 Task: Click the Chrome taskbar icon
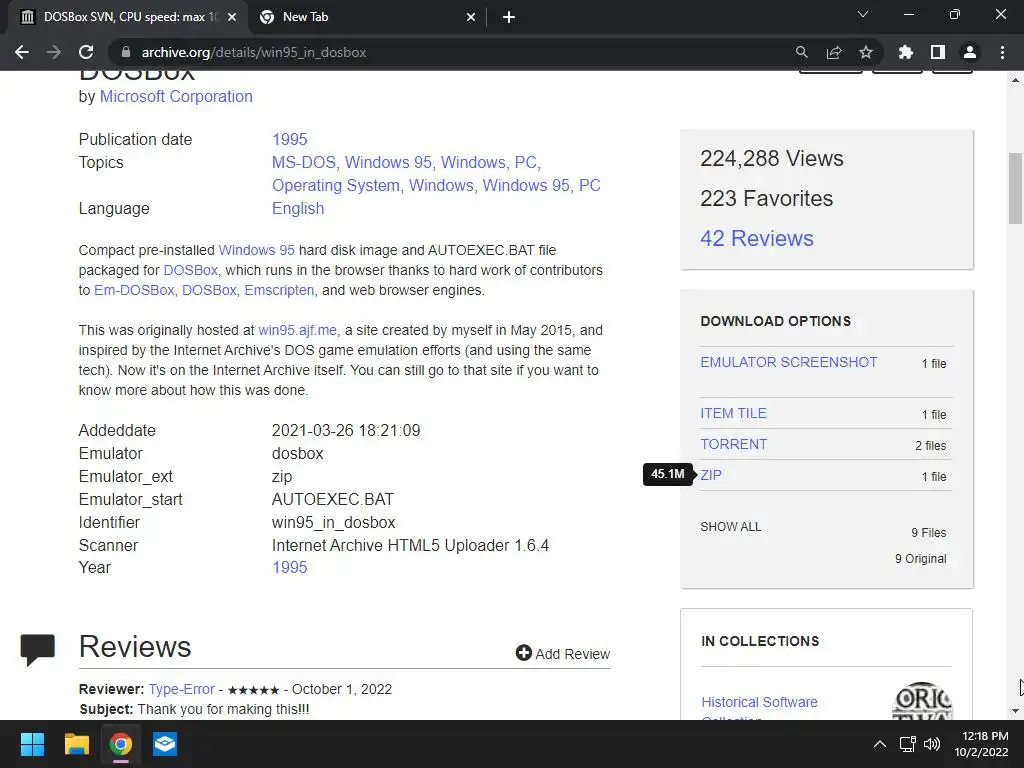(121, 744)
